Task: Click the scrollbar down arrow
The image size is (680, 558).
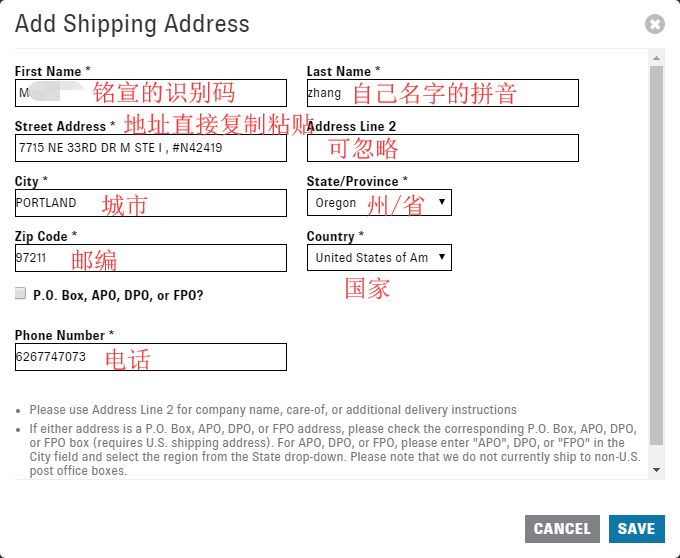Action: (656, 470)
